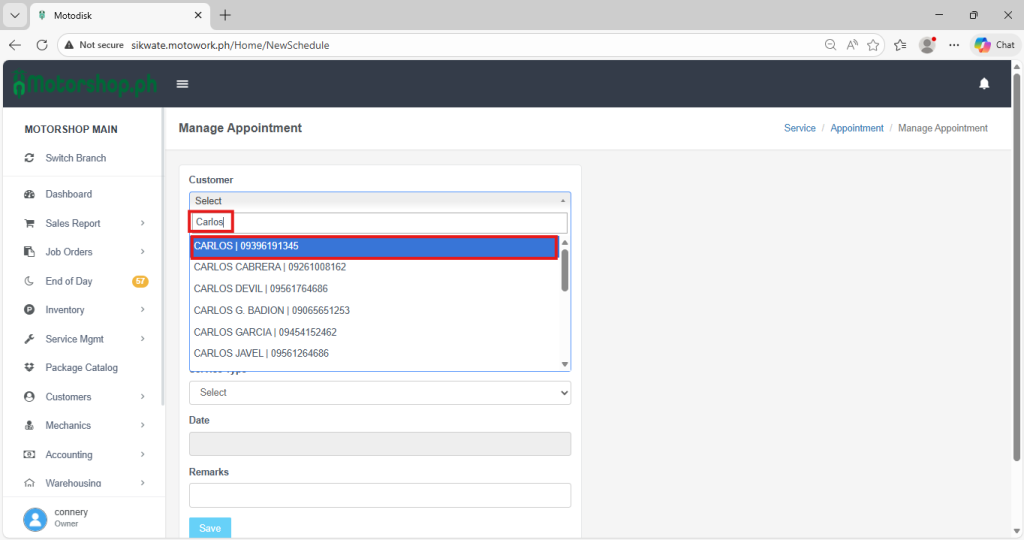
Task: Open End of Day section
Action: pyautogui.click(x=68, y=281)
